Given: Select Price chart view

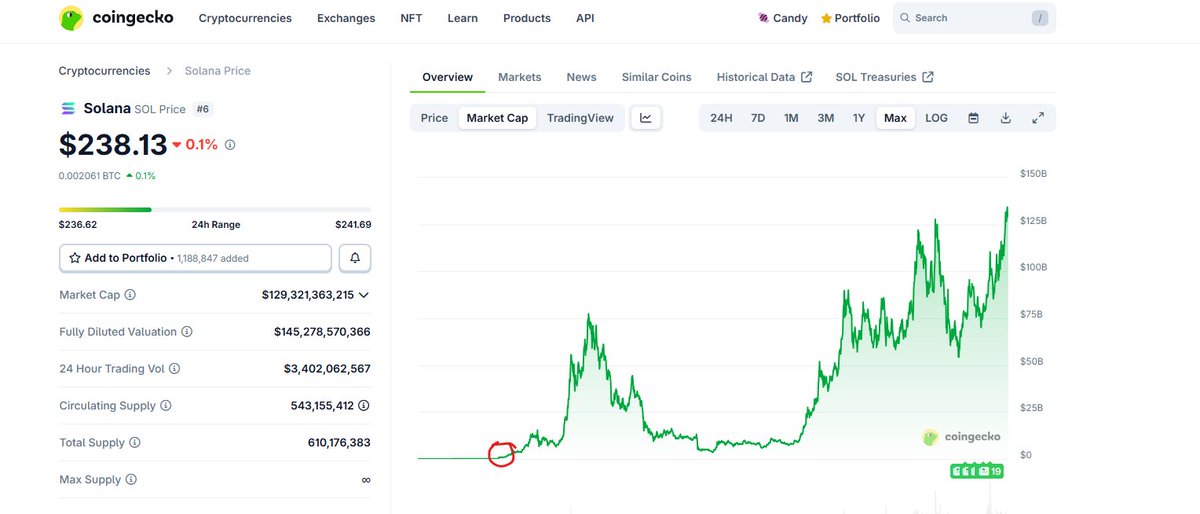Looking at the screenshot, I should [434, 118].
